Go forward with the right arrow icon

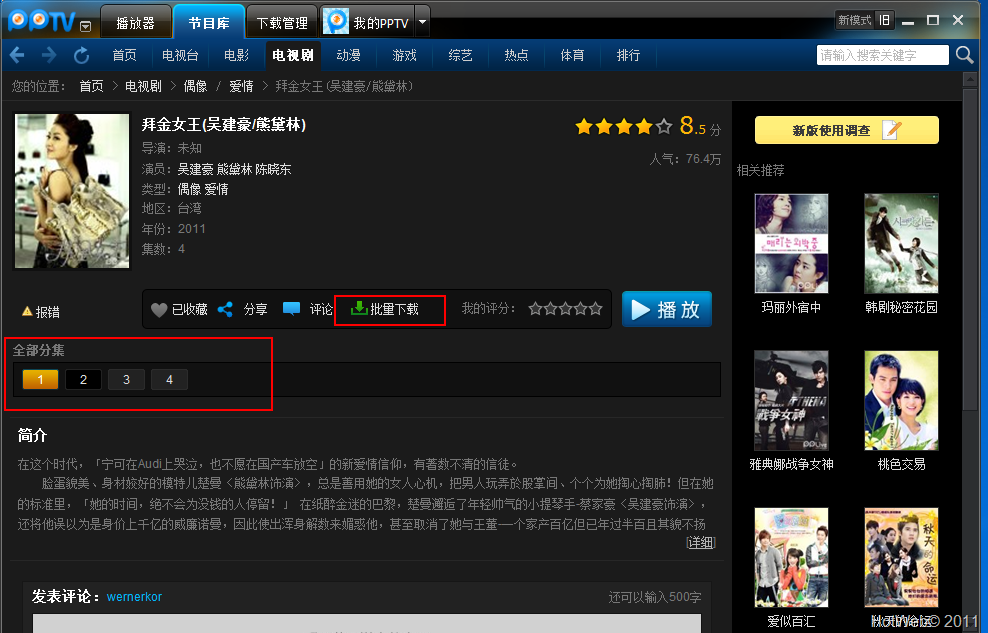[x=49, y=55]
